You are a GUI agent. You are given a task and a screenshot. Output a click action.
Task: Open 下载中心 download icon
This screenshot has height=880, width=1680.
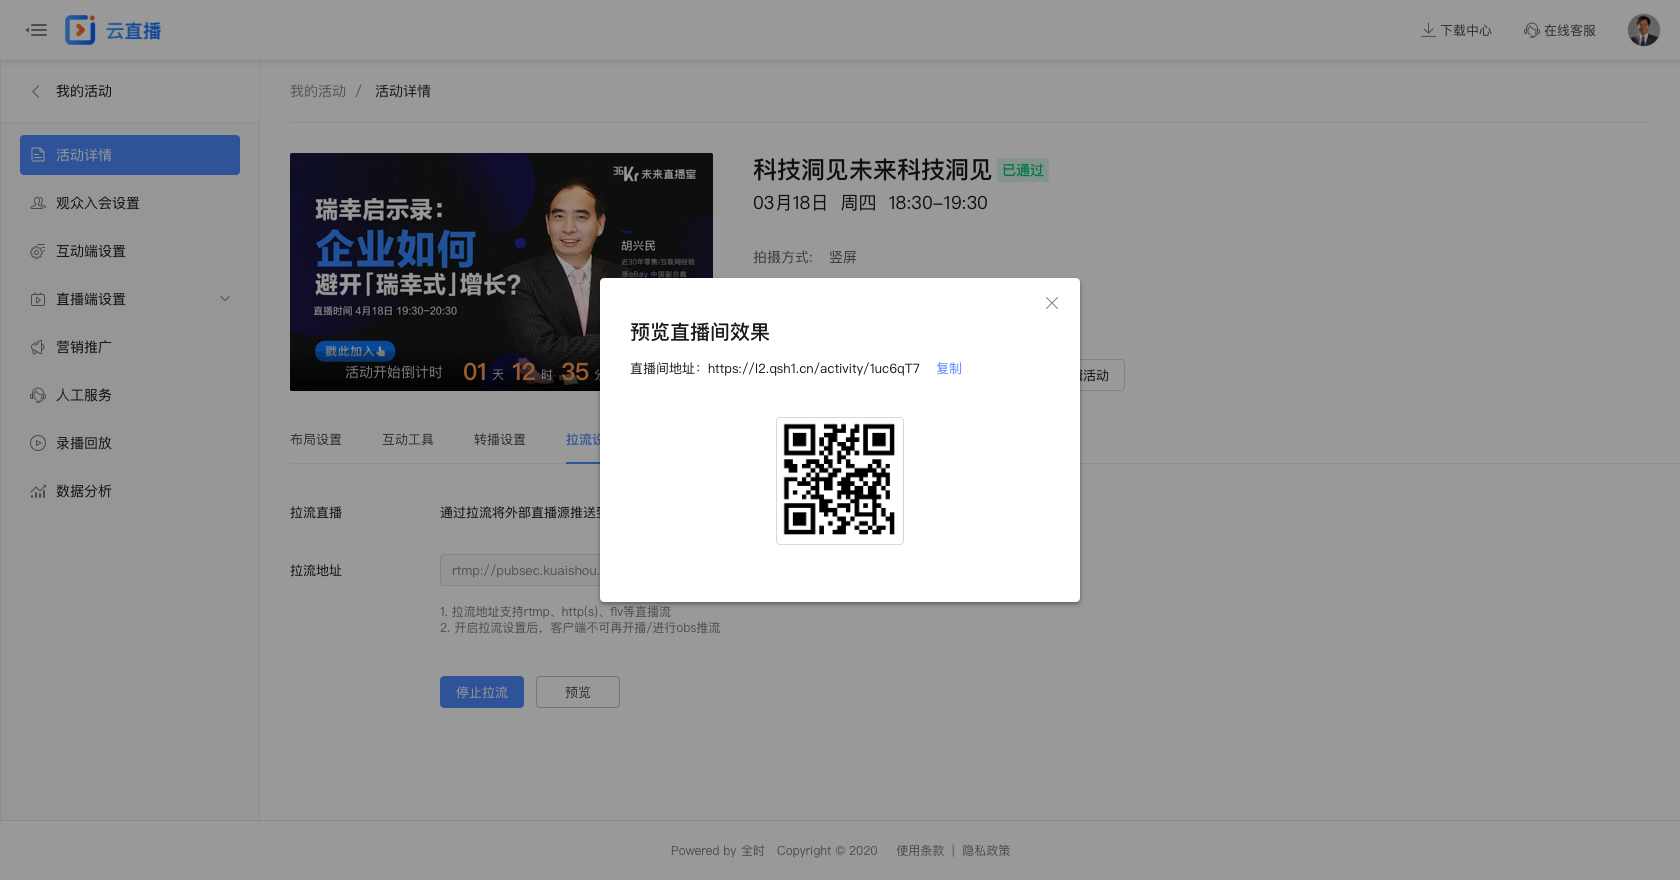(1428, 30)
